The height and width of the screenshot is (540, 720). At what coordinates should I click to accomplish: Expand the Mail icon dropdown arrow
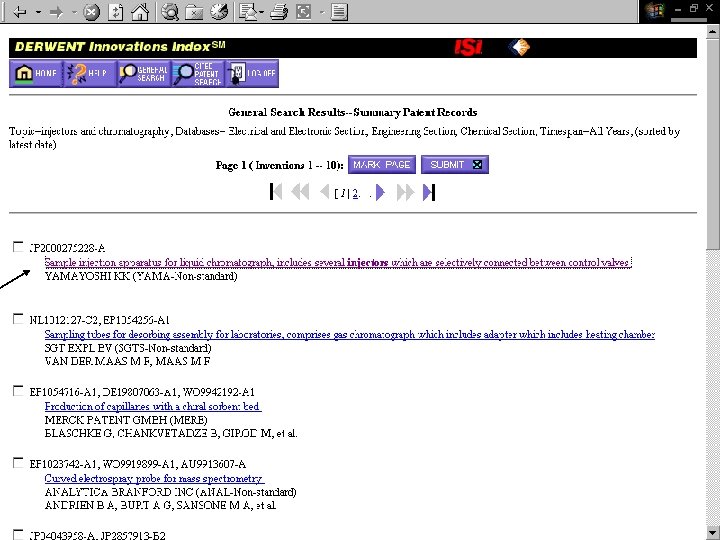coord(261,12)
